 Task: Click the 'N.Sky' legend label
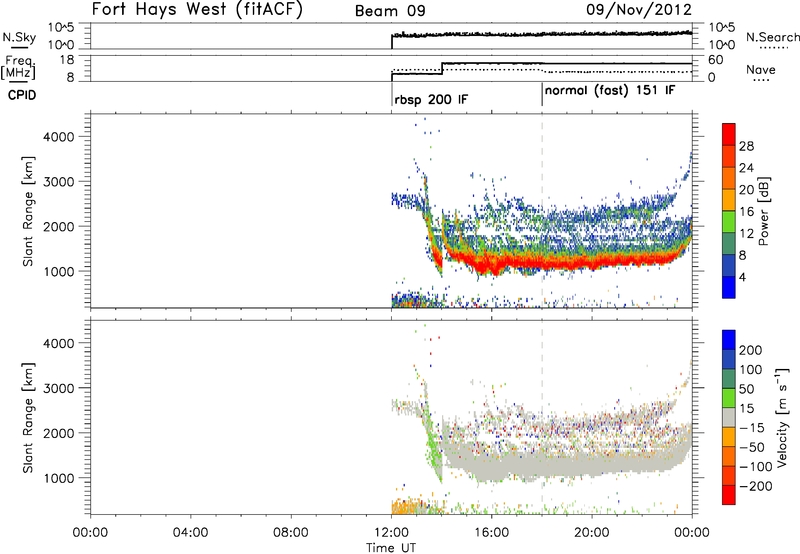coord(19,38)
